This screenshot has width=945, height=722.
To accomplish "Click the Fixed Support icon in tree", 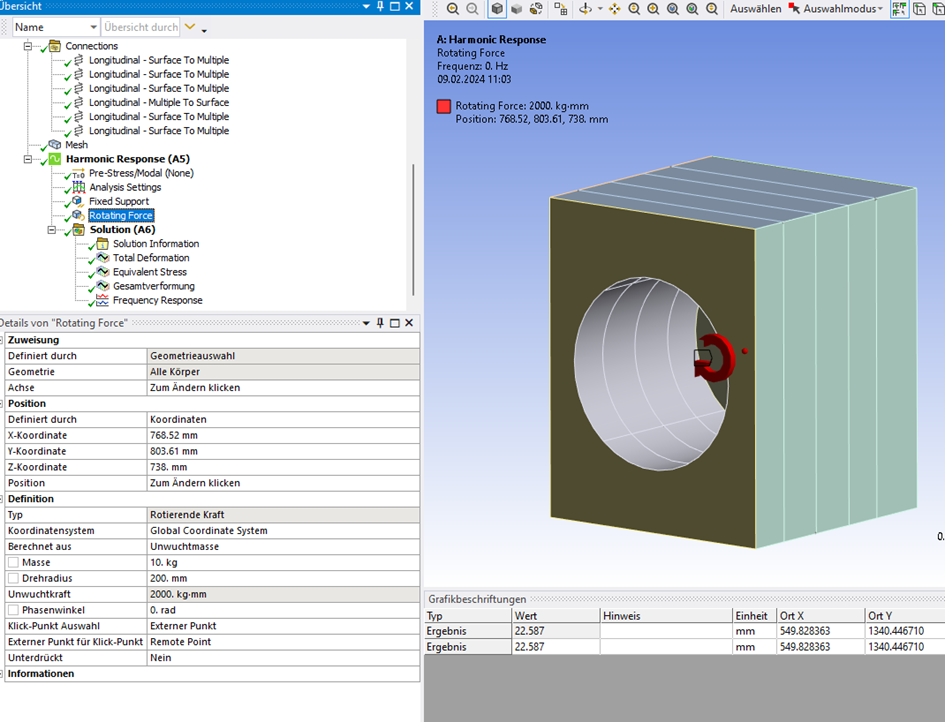I will (77, 201).
